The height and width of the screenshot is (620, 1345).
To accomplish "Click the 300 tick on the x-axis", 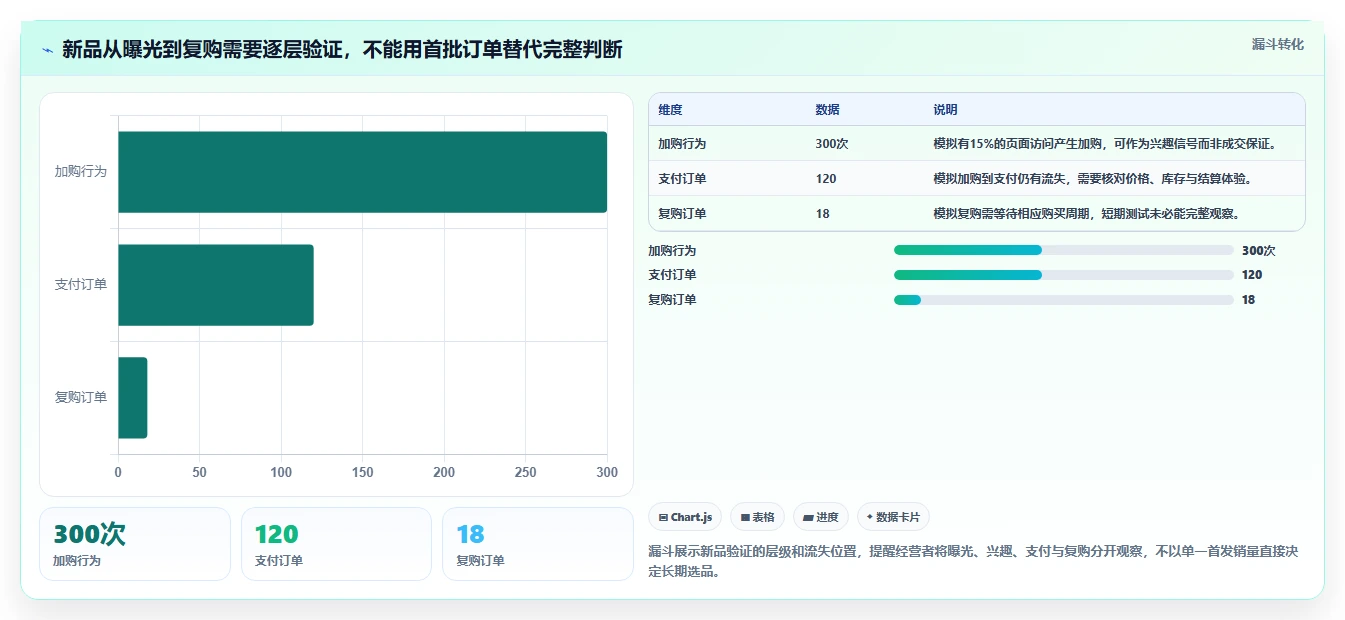I will tap(606, 473).
